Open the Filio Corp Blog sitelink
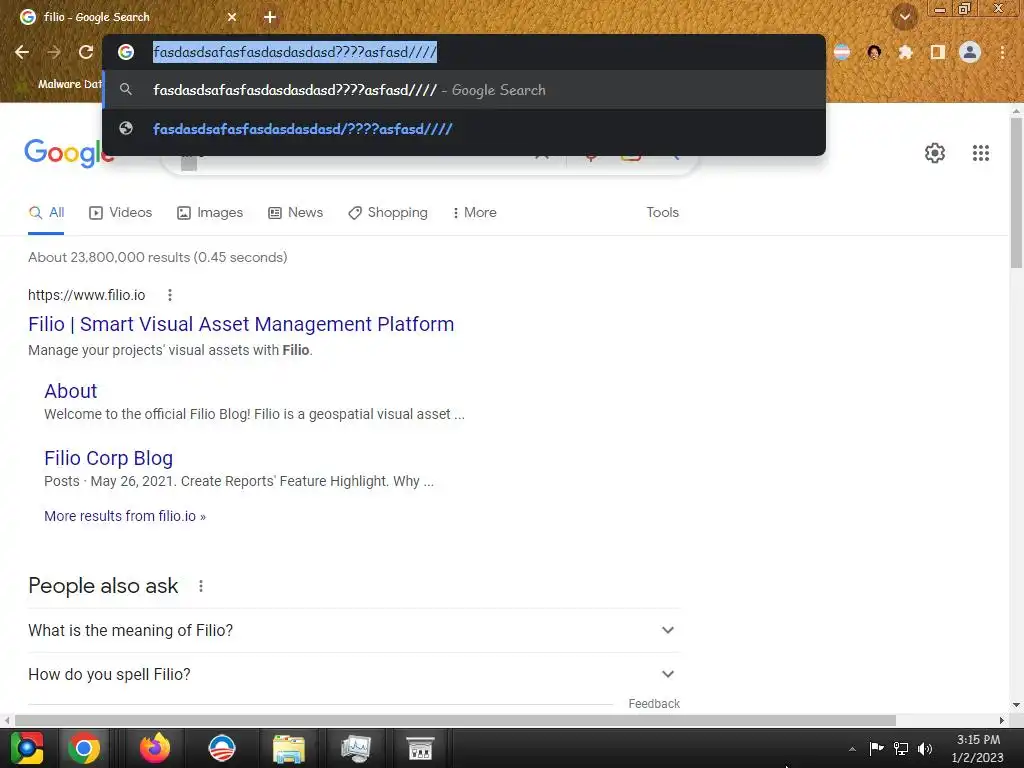The width and height of the screenshot is (1024, 768). 108,458
